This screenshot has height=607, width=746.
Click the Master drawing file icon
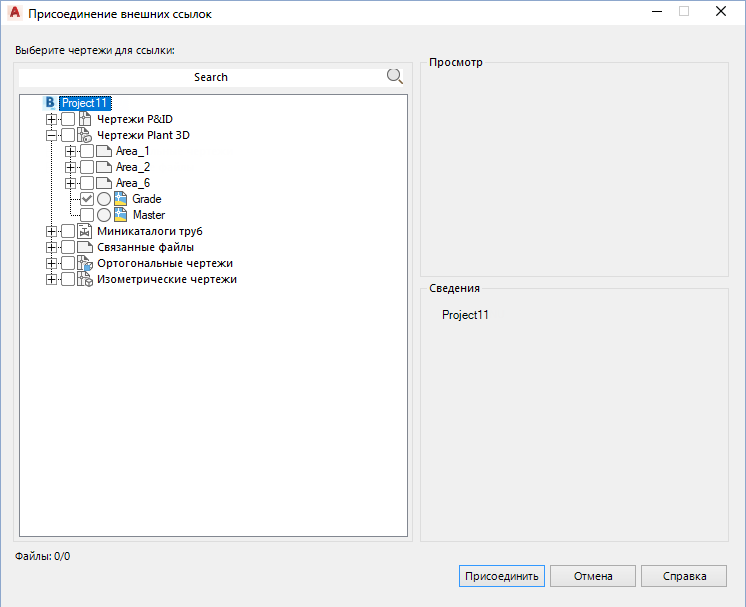tap(120, 215)
